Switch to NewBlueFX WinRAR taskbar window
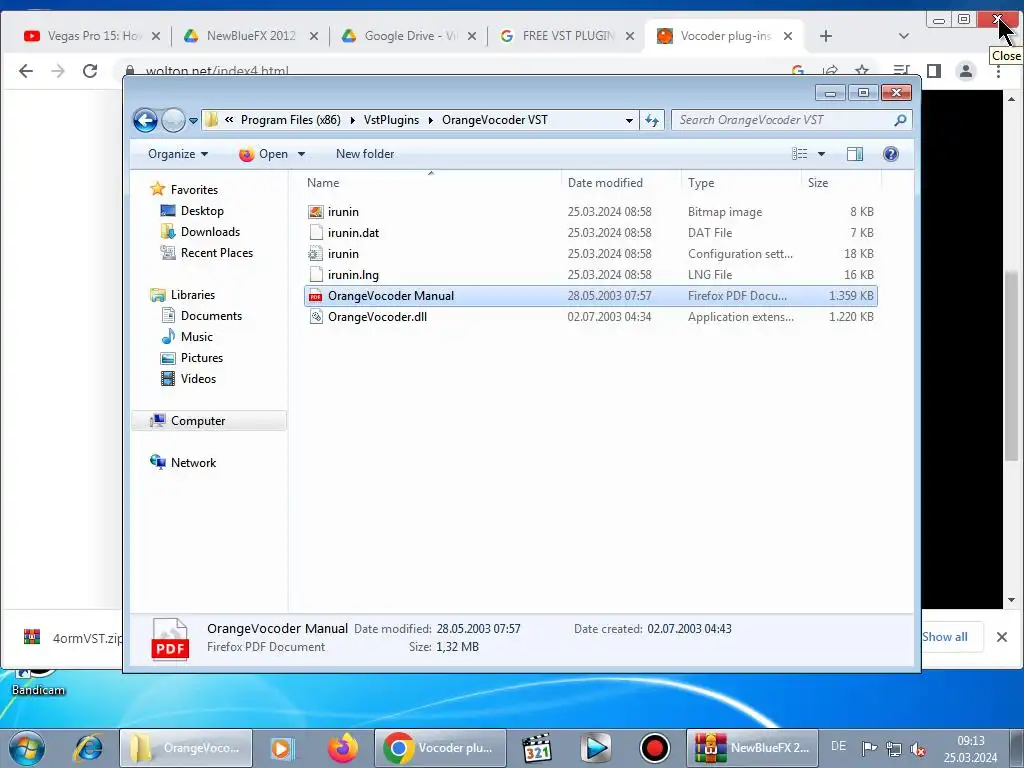 (x=751, y=748)
